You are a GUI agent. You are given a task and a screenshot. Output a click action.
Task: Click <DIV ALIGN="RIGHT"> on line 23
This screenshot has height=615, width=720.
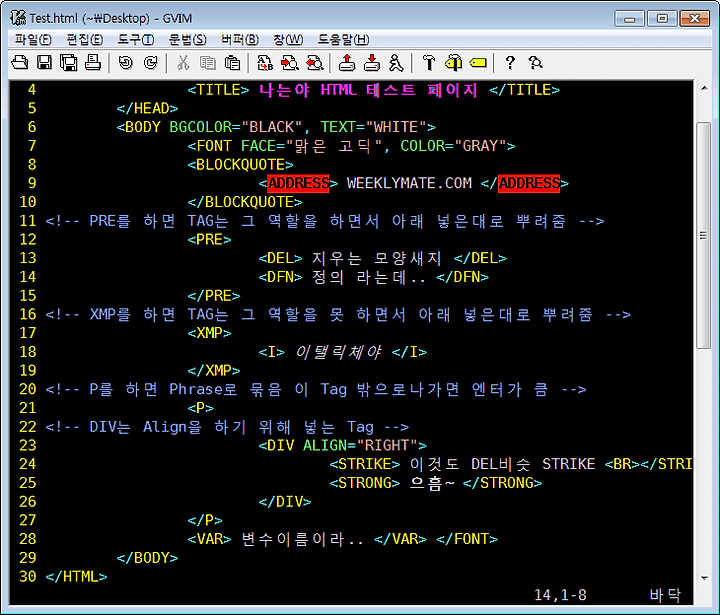click(343, 445)
